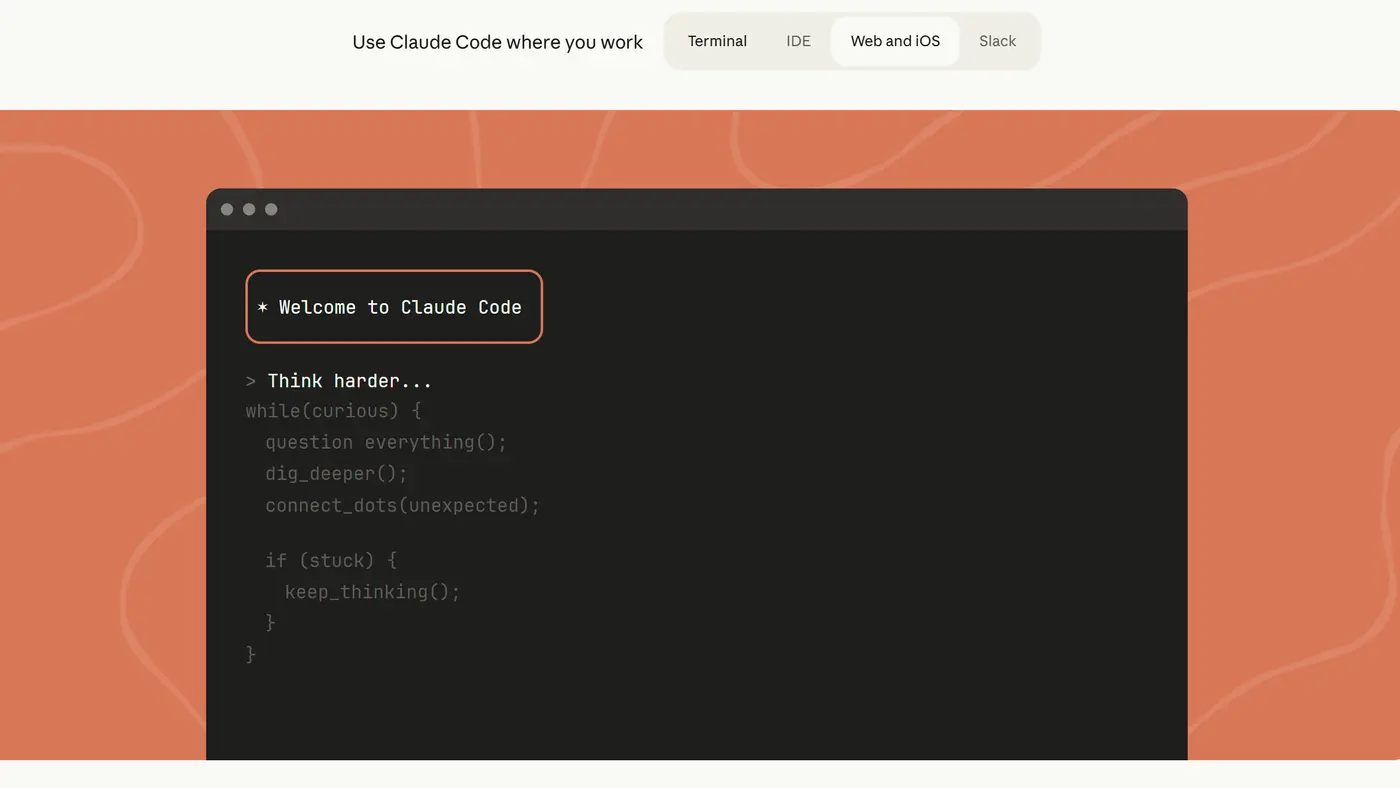Image resolution: width=1400 pixels, height=788 pixels.
Task: Click the 'connect_dots(unexpected);' line
Action: tap(402, 505)
